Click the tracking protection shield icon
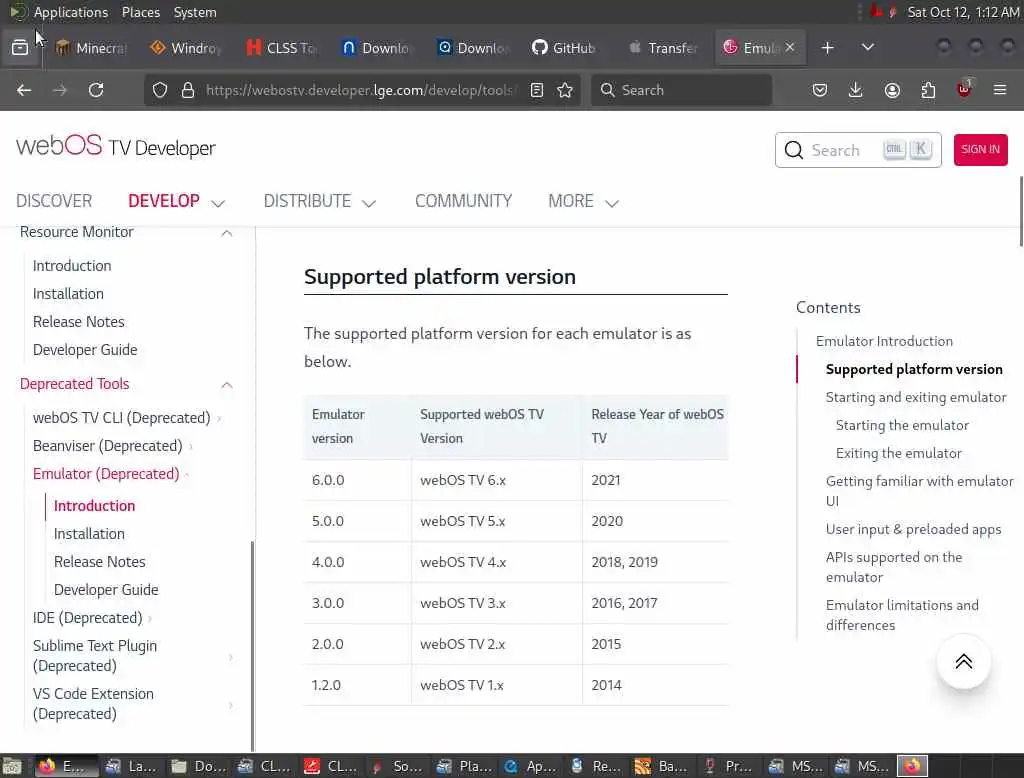The image size is (1024, 778). 160,90
